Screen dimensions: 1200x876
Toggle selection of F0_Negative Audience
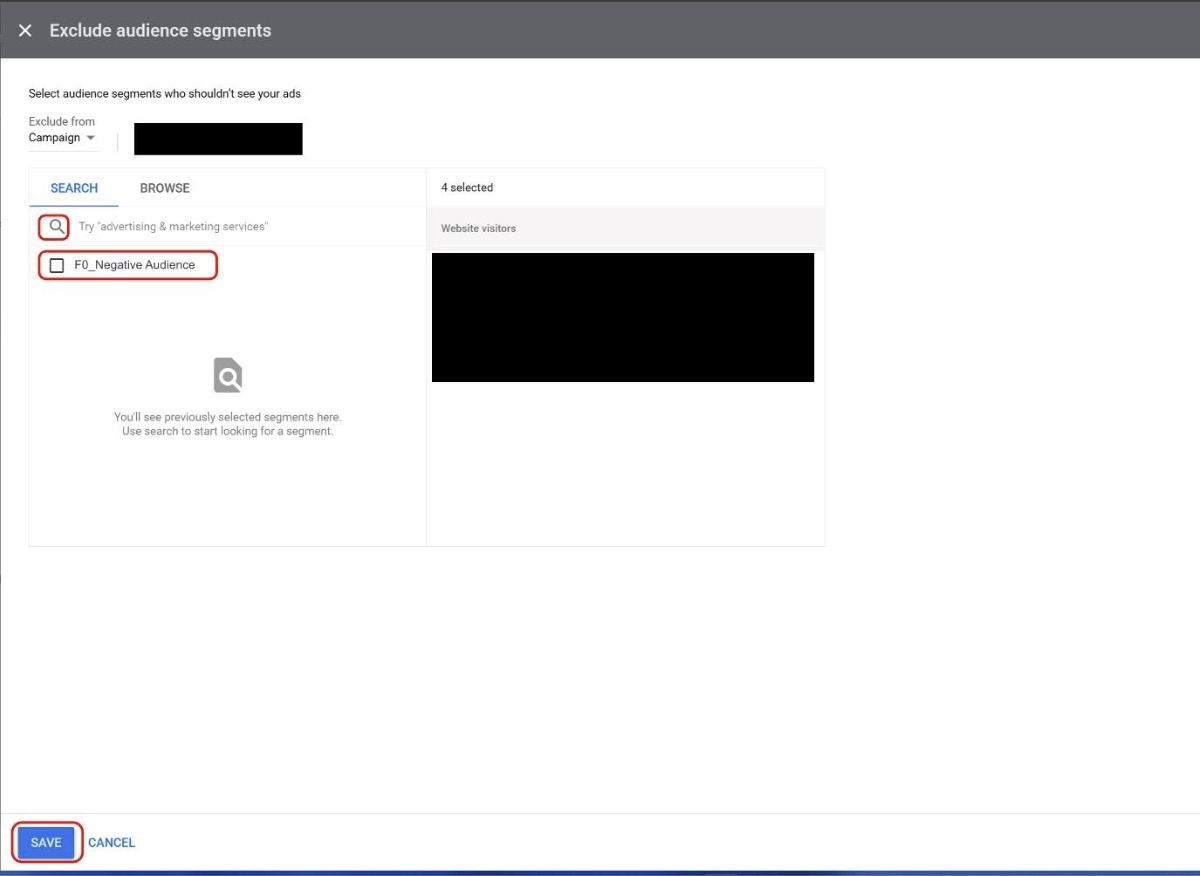[55, 264]
